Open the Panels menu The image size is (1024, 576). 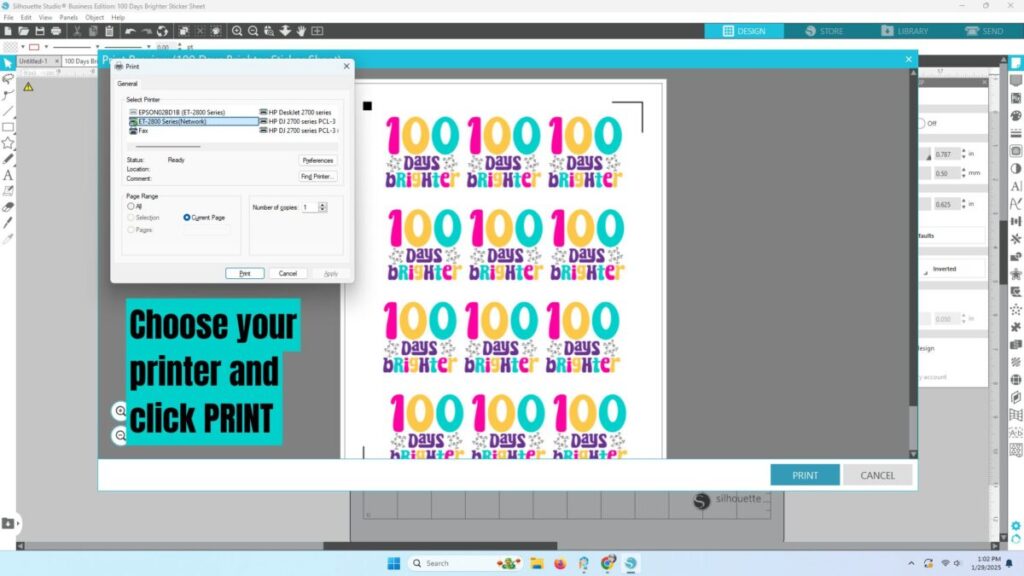[x=69, y=18]
